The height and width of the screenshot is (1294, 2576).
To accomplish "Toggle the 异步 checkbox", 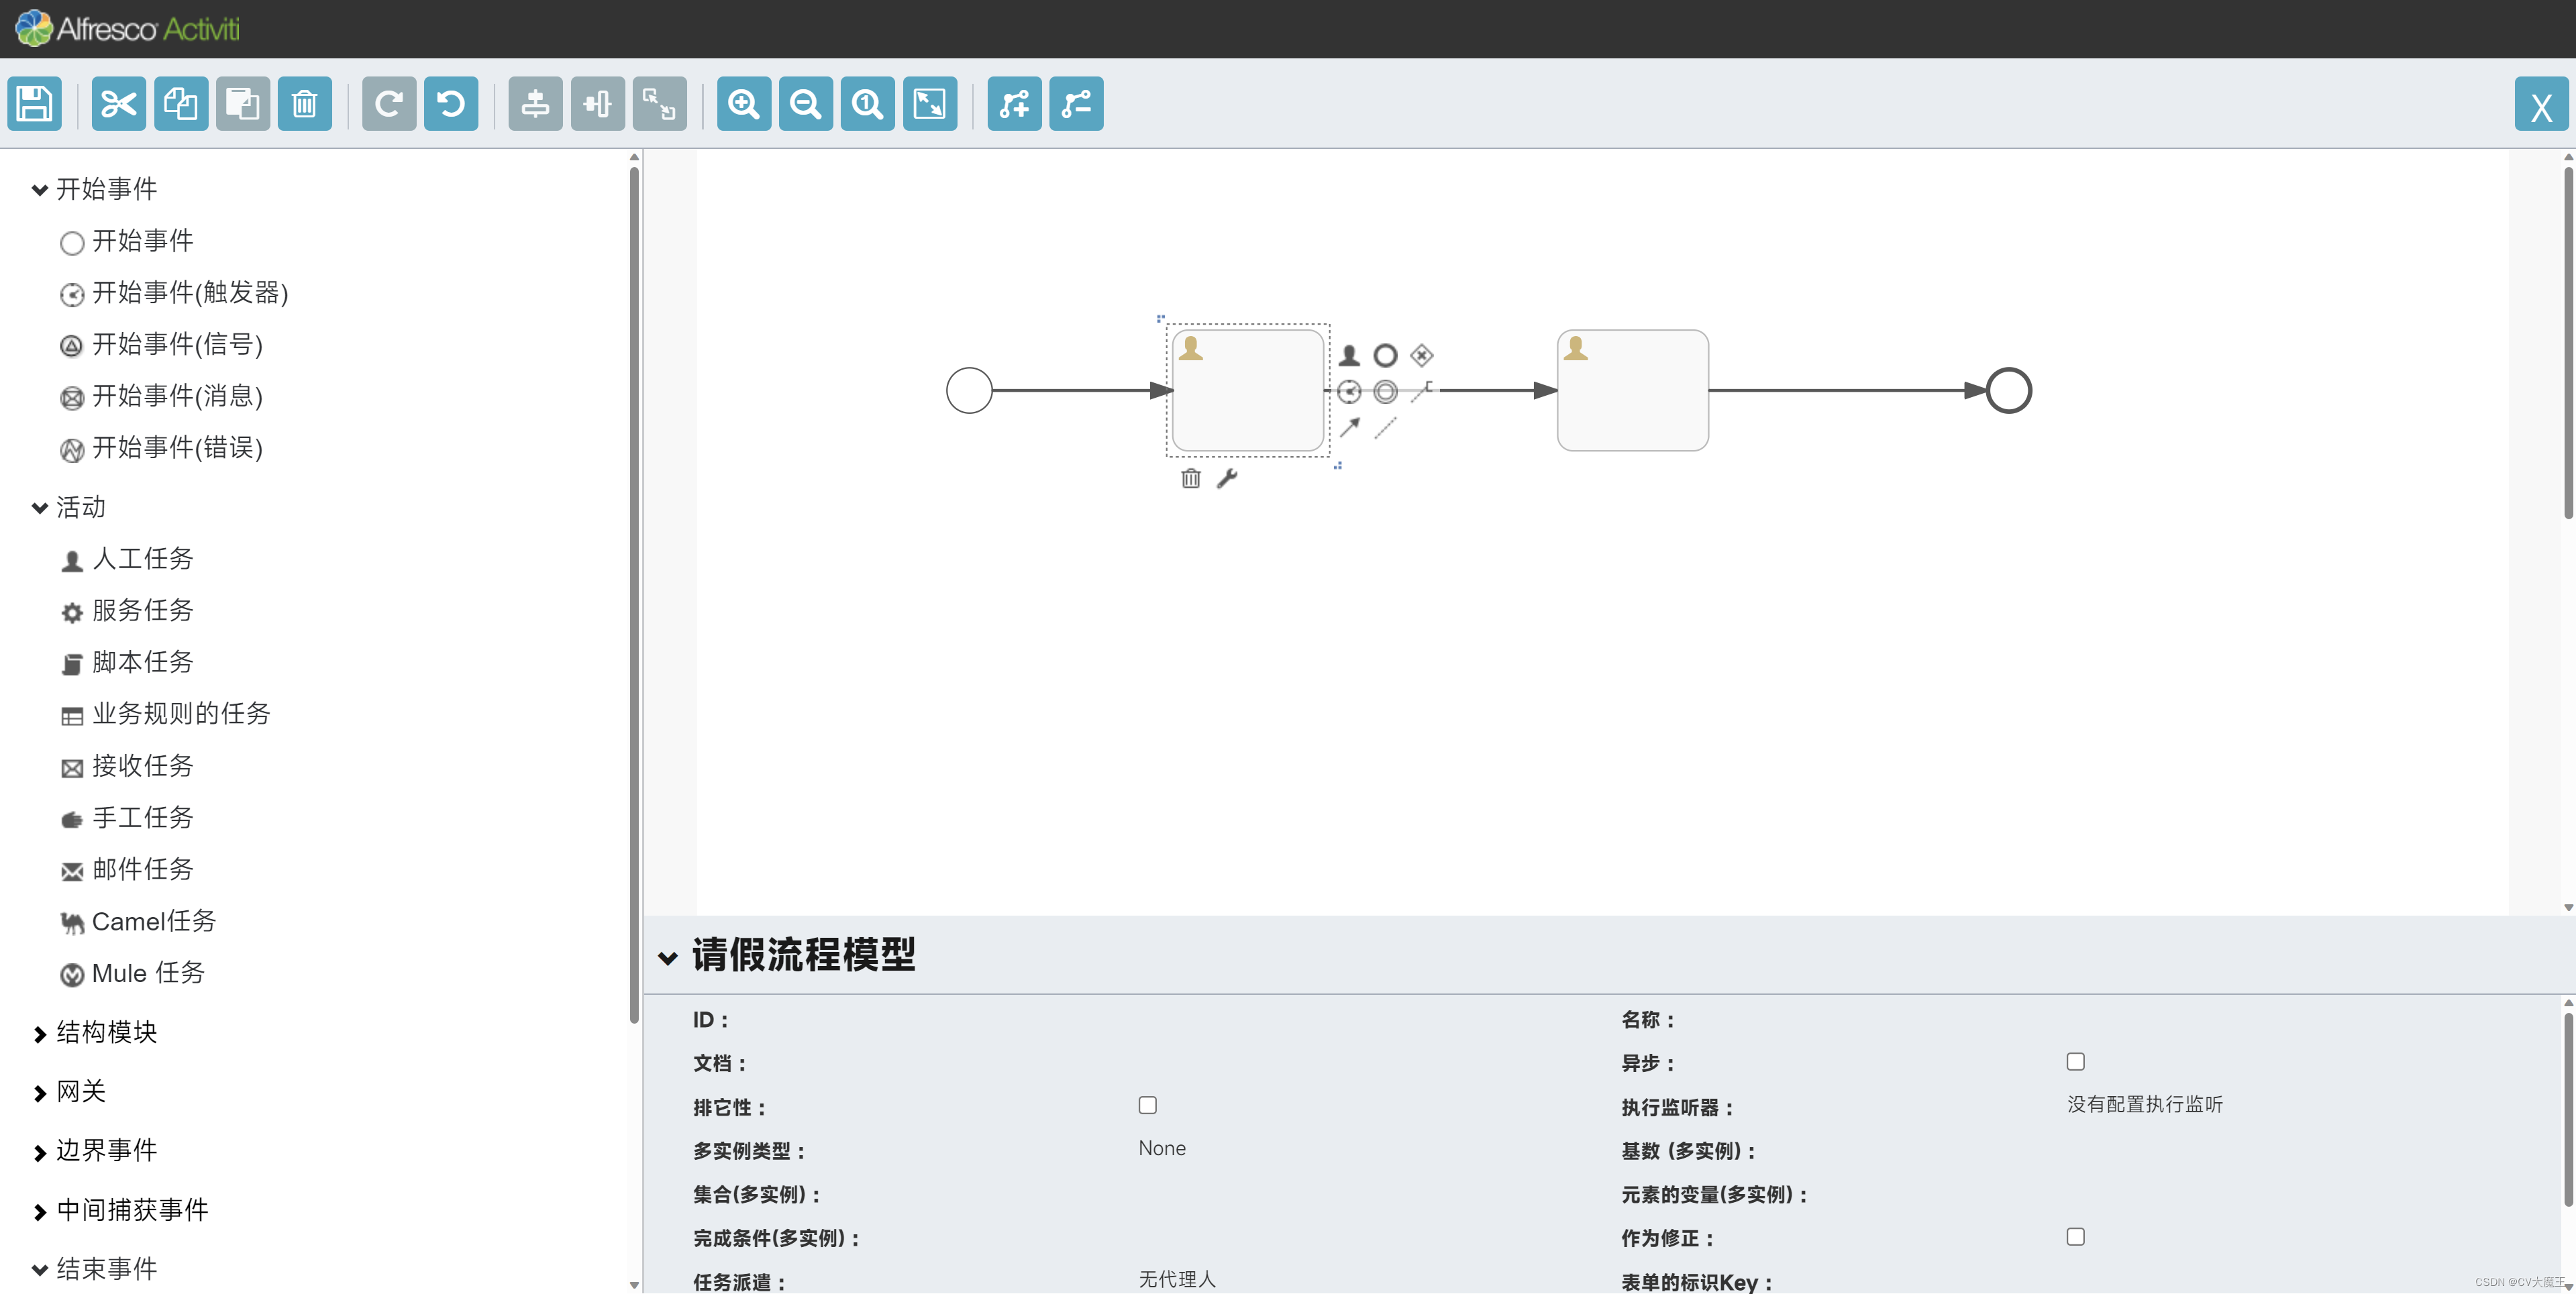I will (x=2075, y=1061).
